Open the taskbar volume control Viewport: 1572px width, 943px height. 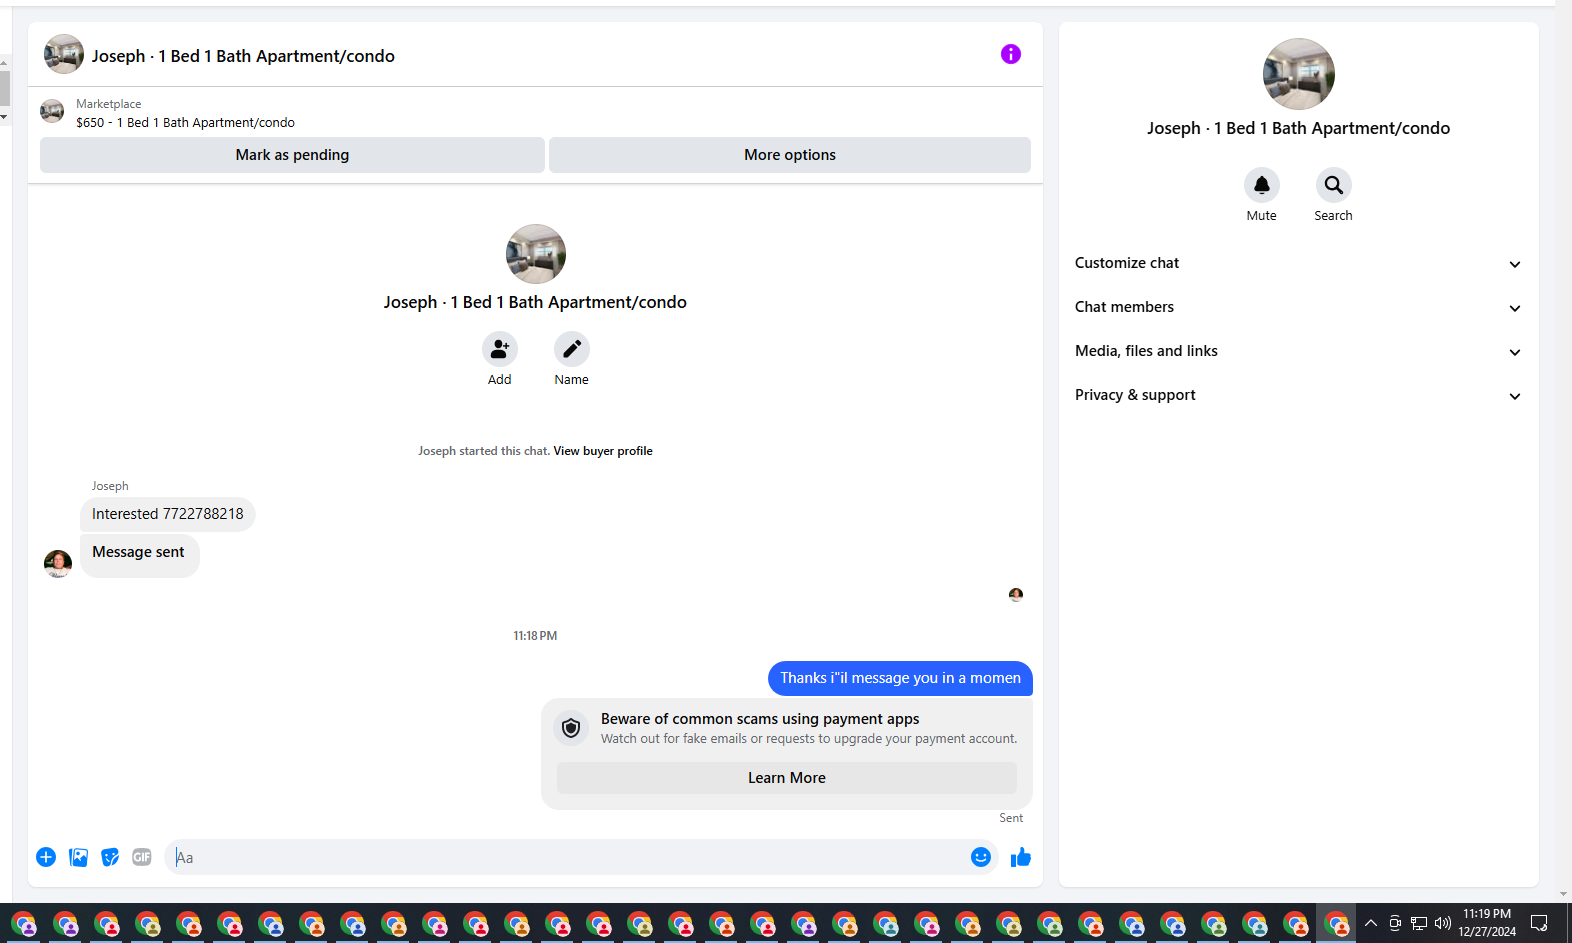(1442, 923)
